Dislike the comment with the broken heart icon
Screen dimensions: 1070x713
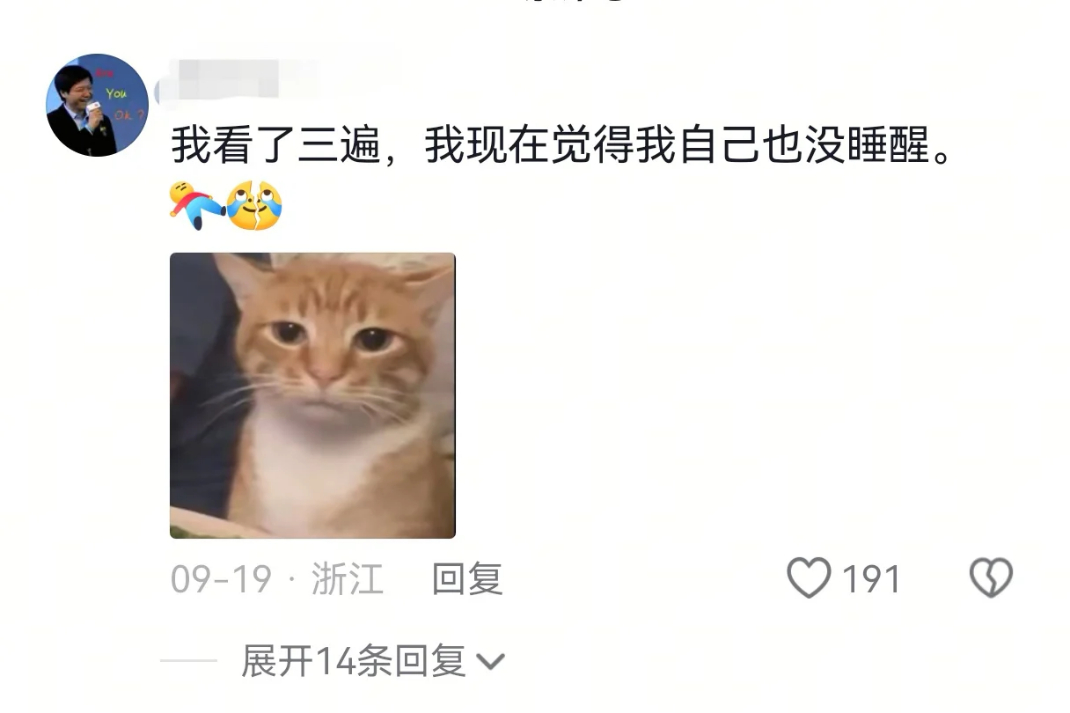[991, 578]
